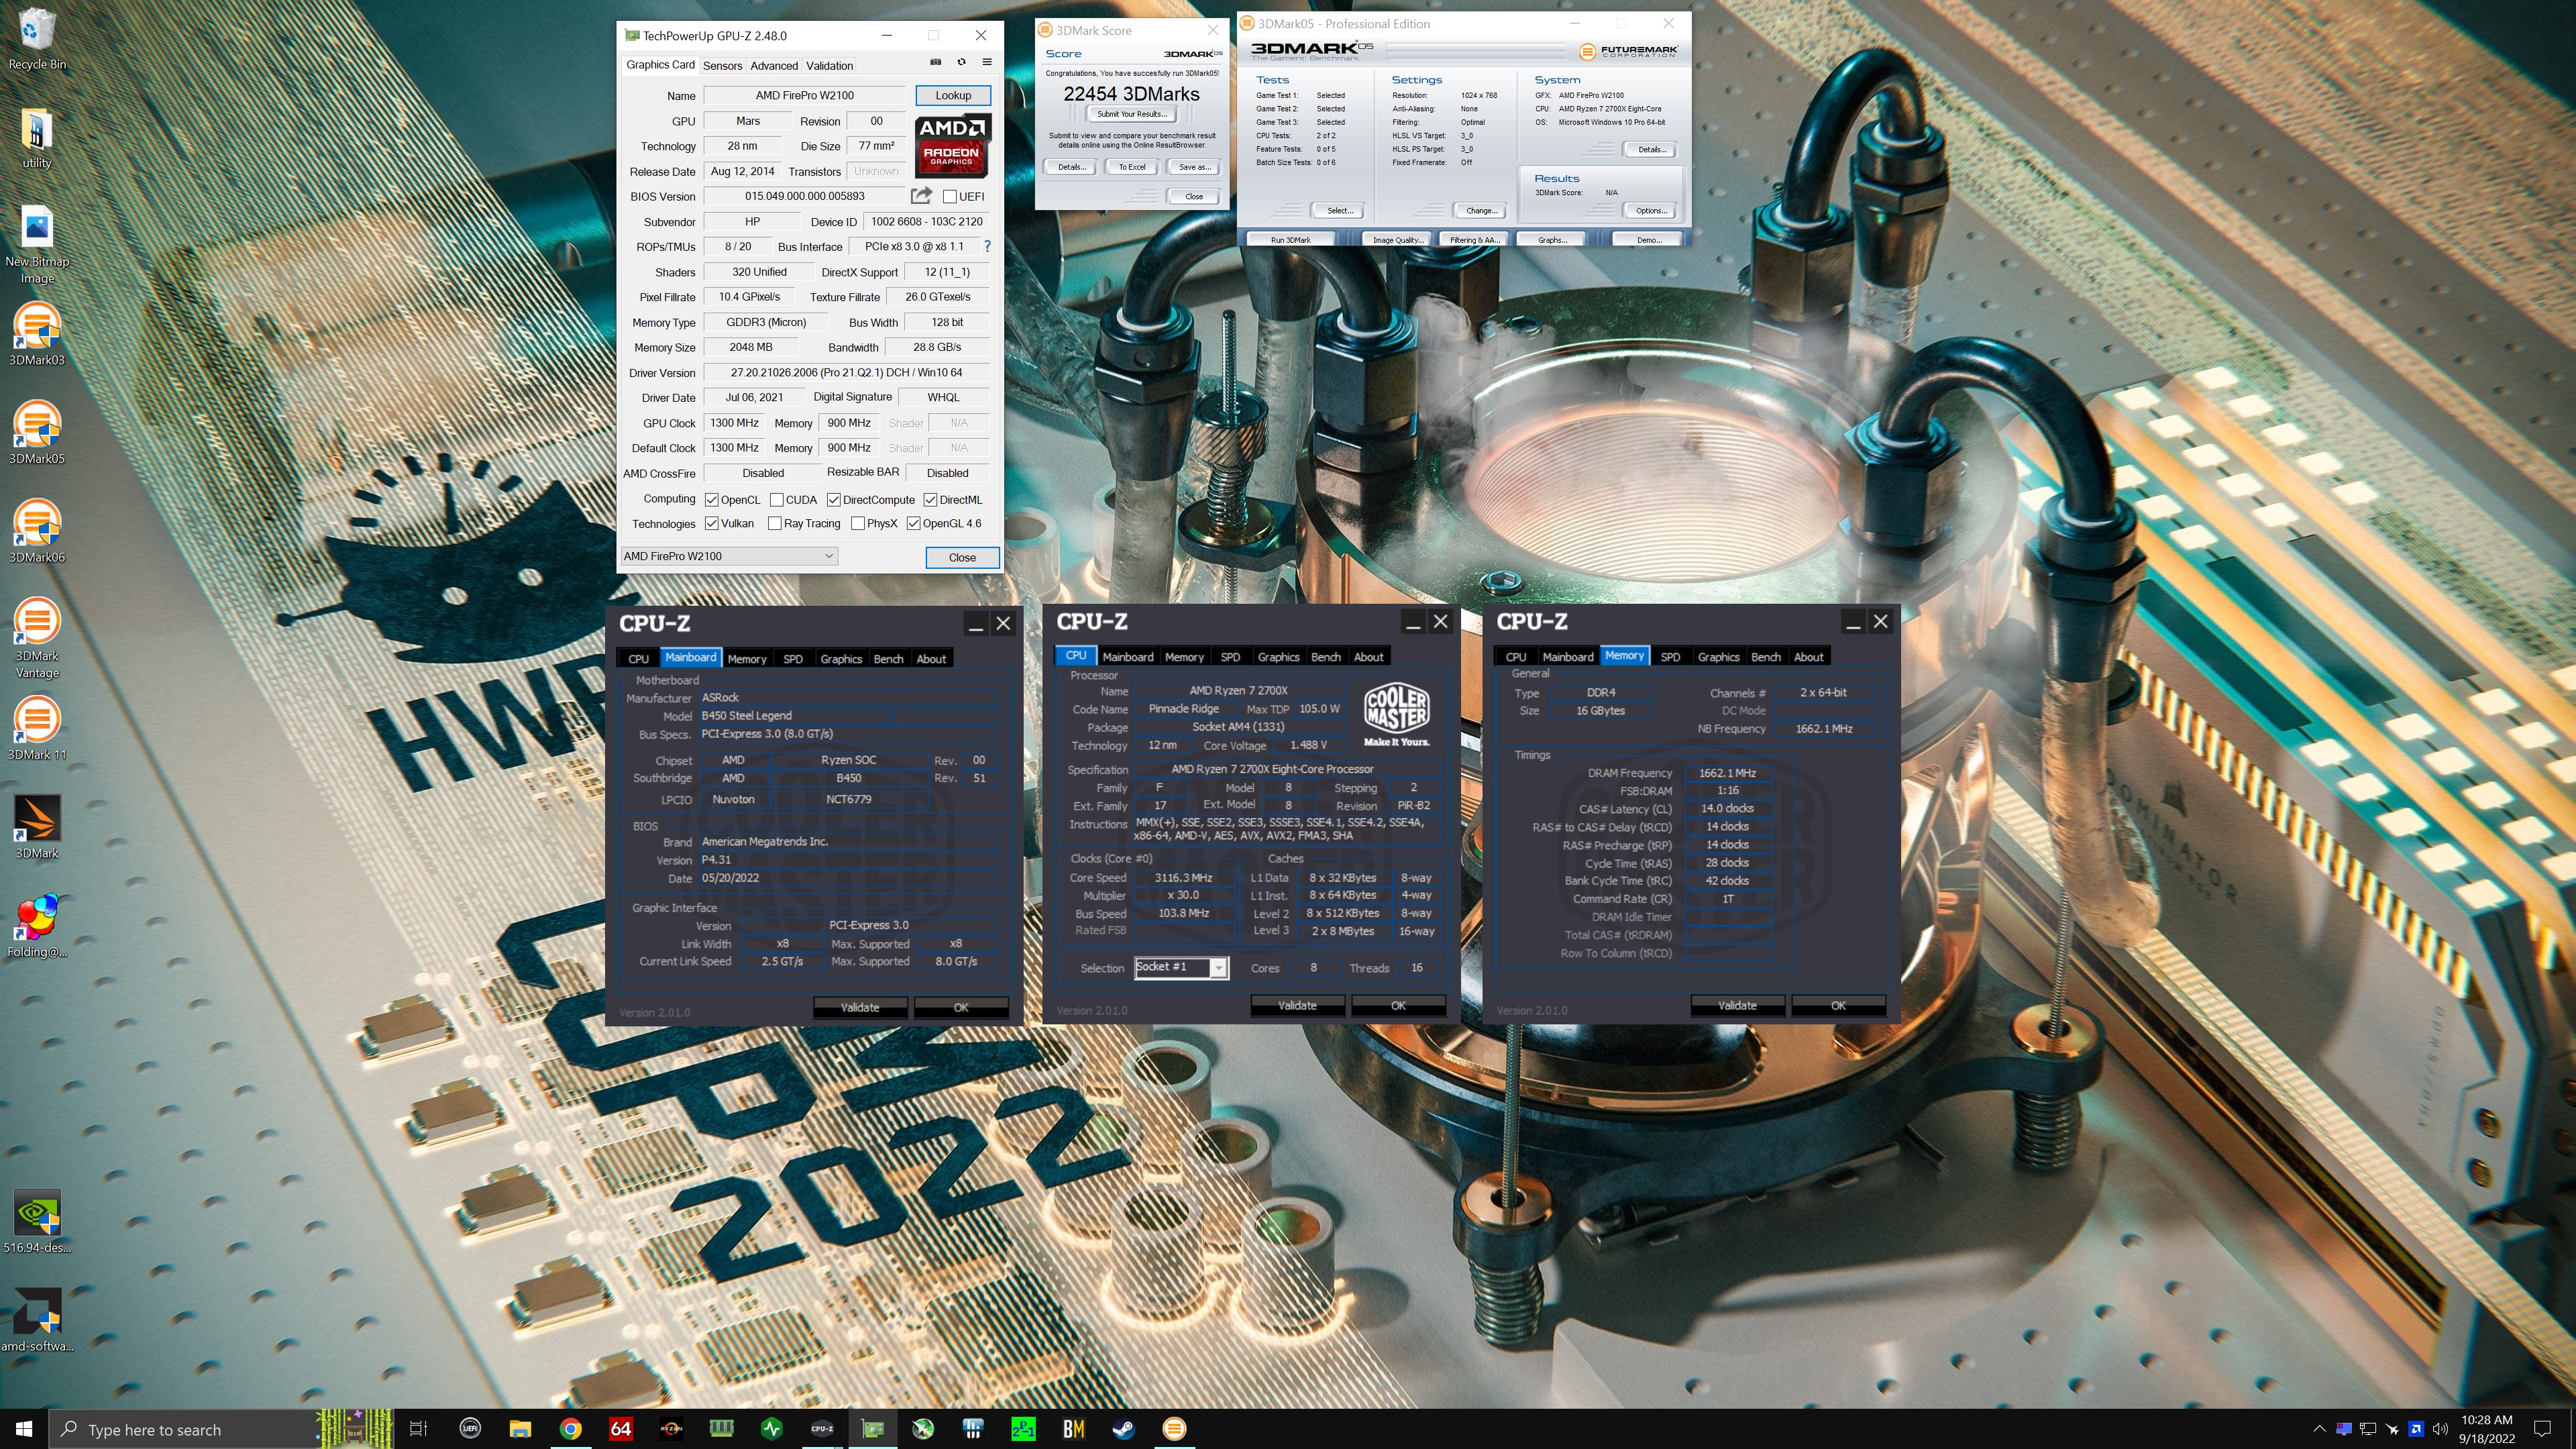The height and width of the screenshot is (1449, 2576).
Task: Toggle the DirectML checkbox
Action: (x=930, y=500)
